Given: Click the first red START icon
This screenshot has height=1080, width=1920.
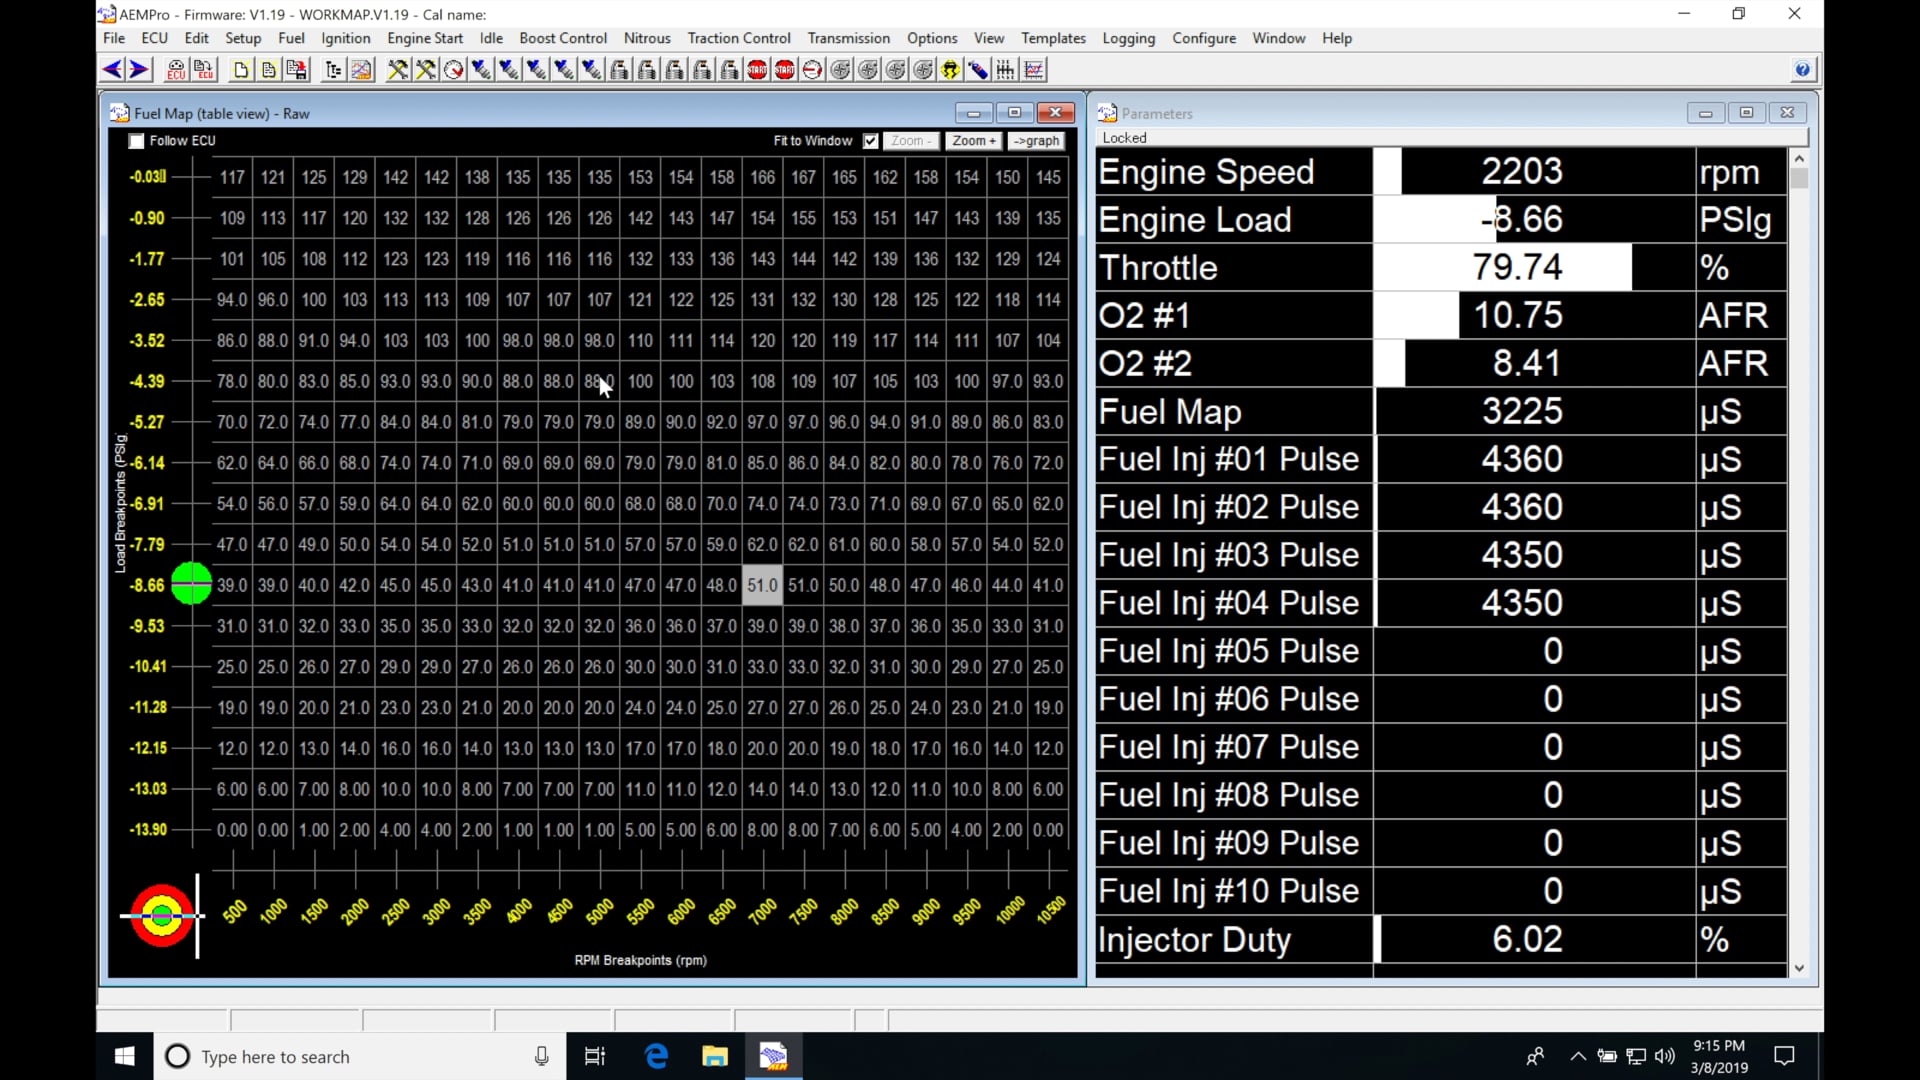Looking at the screenshot, I should (x=757, y=70).
